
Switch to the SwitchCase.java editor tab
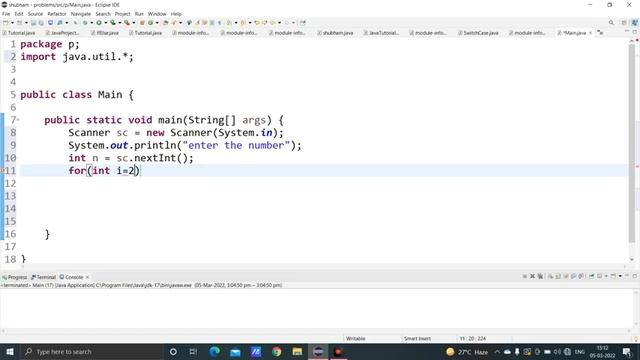pos(478,33)
